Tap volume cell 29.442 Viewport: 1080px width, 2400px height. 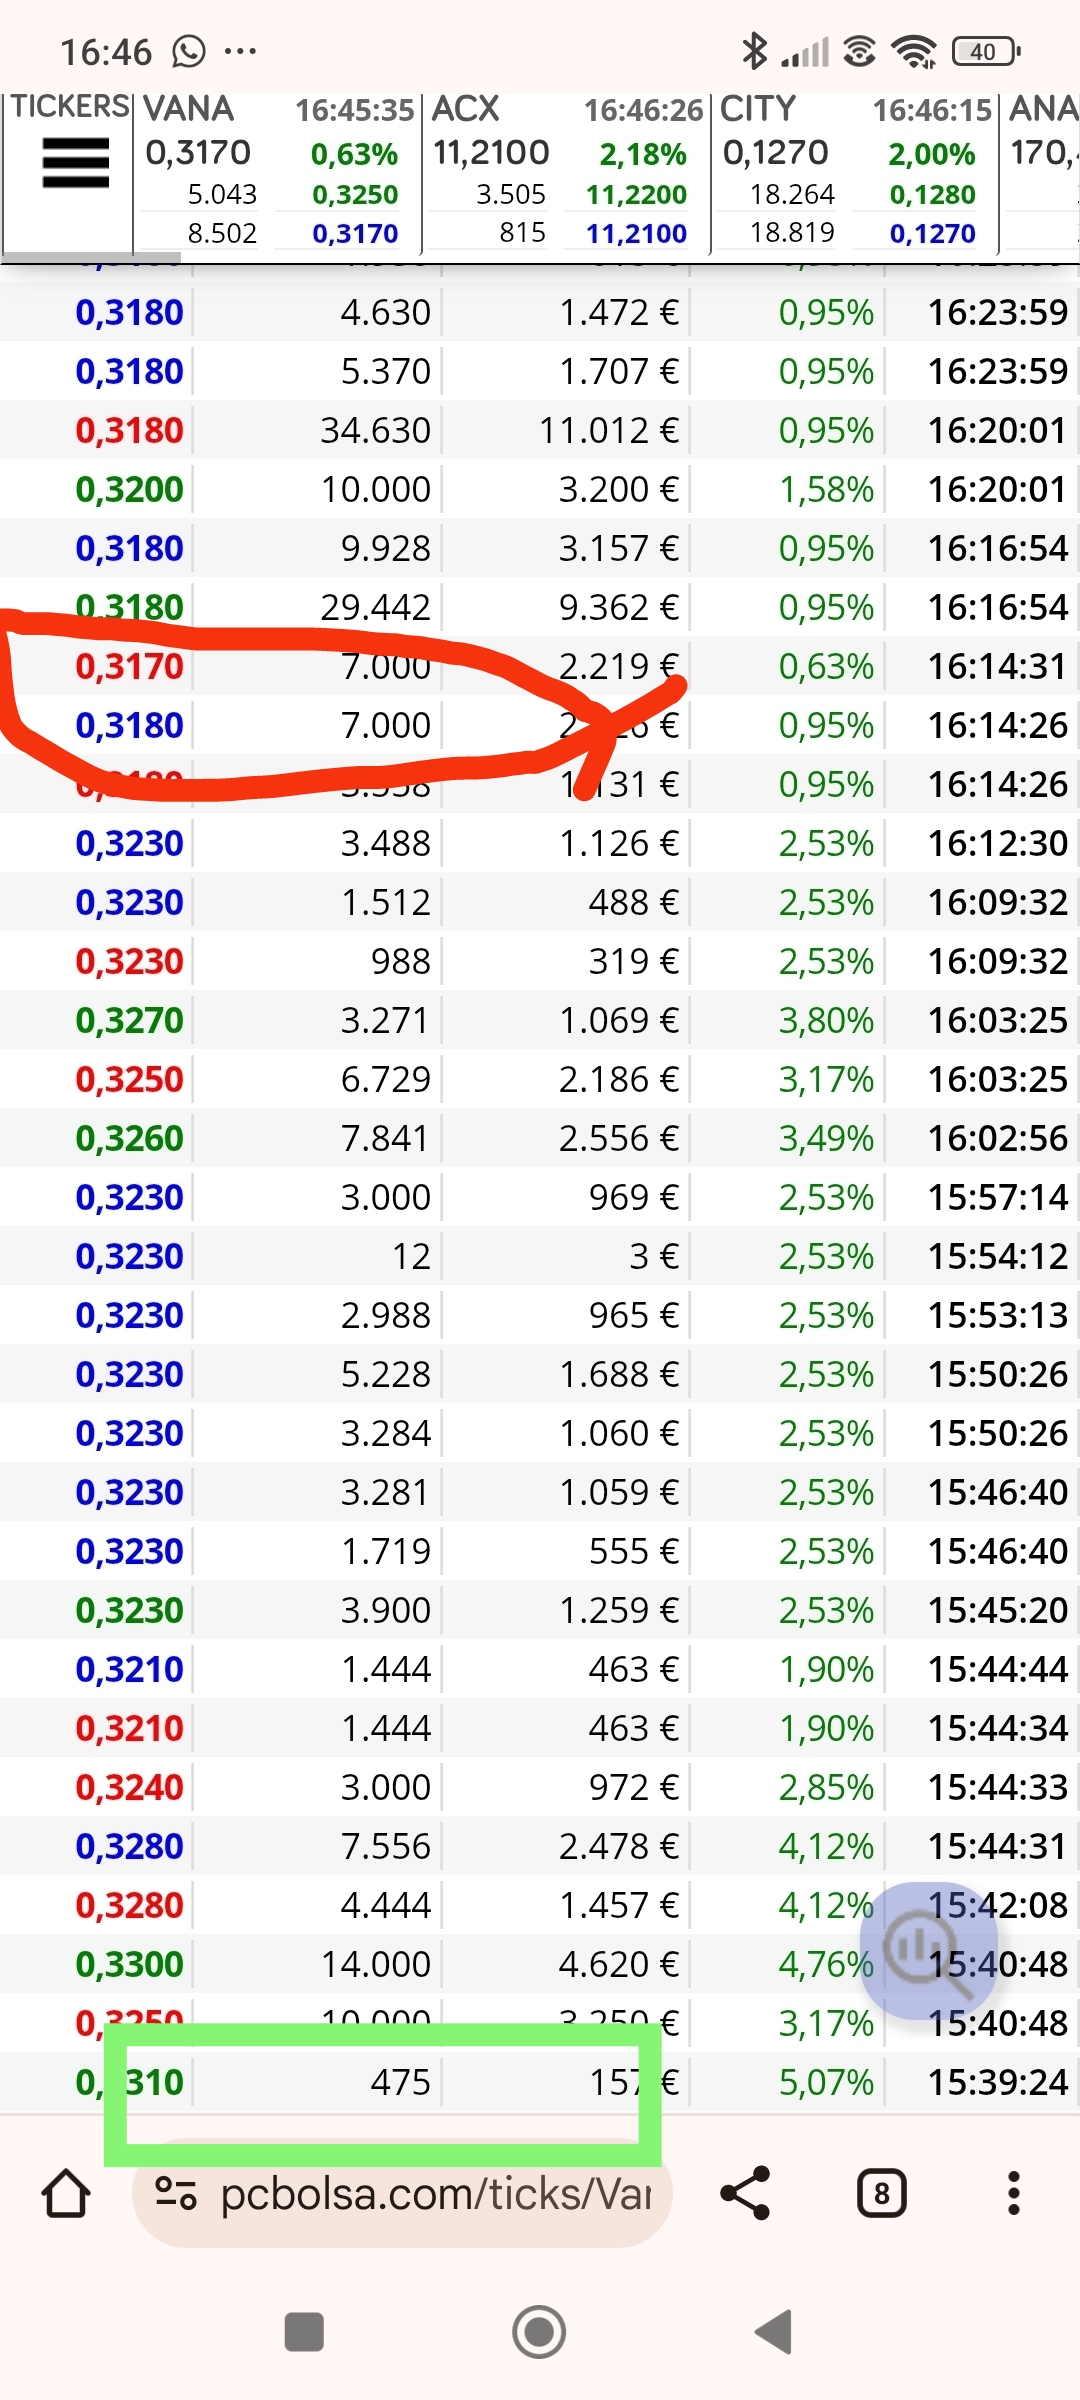[x=375, y=607]
